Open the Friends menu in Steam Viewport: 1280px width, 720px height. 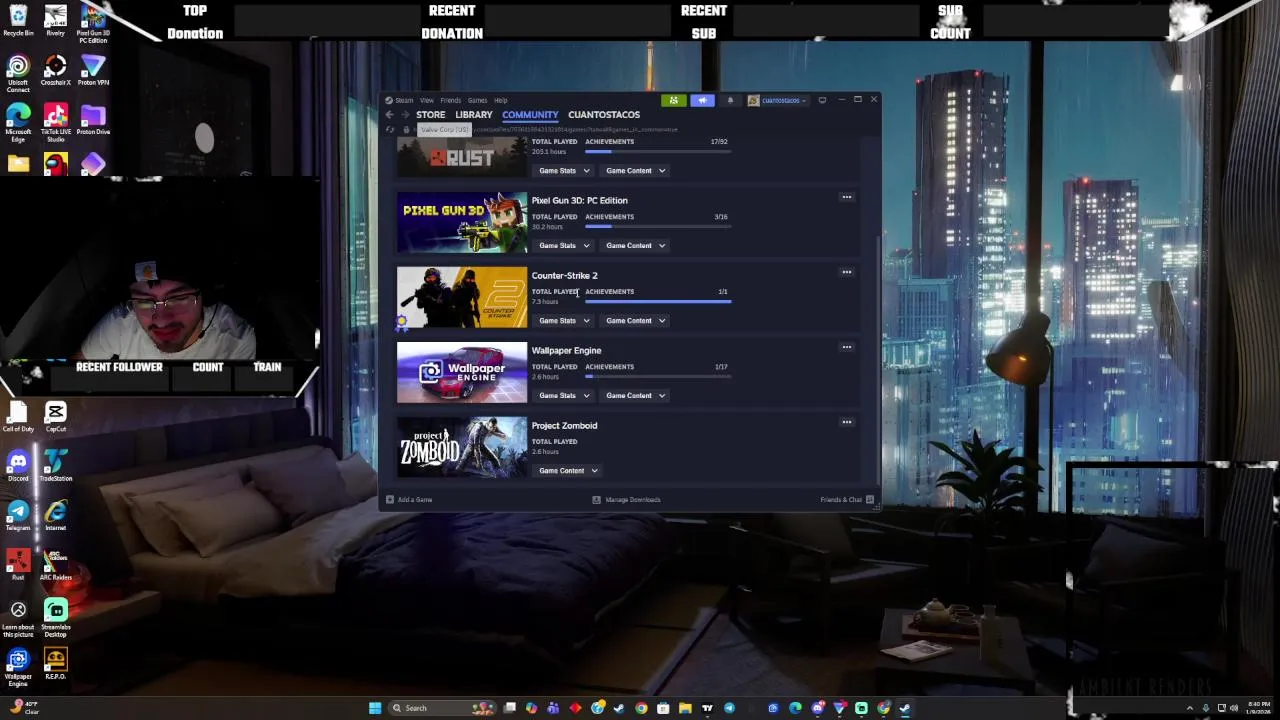[x=451, y=100]
